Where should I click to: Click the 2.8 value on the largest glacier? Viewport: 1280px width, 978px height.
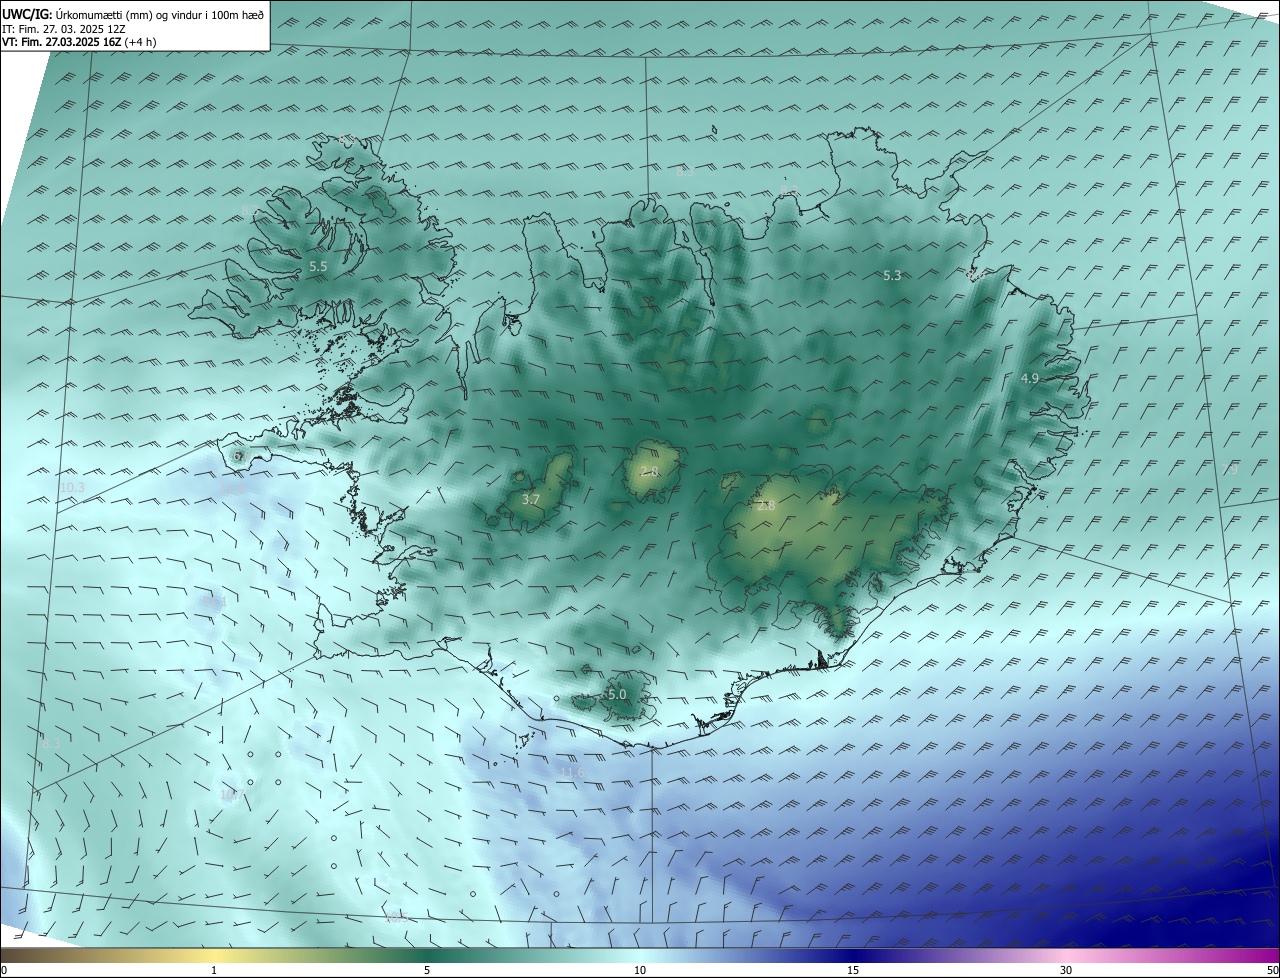pyautogui.click(x=766, y=506)
